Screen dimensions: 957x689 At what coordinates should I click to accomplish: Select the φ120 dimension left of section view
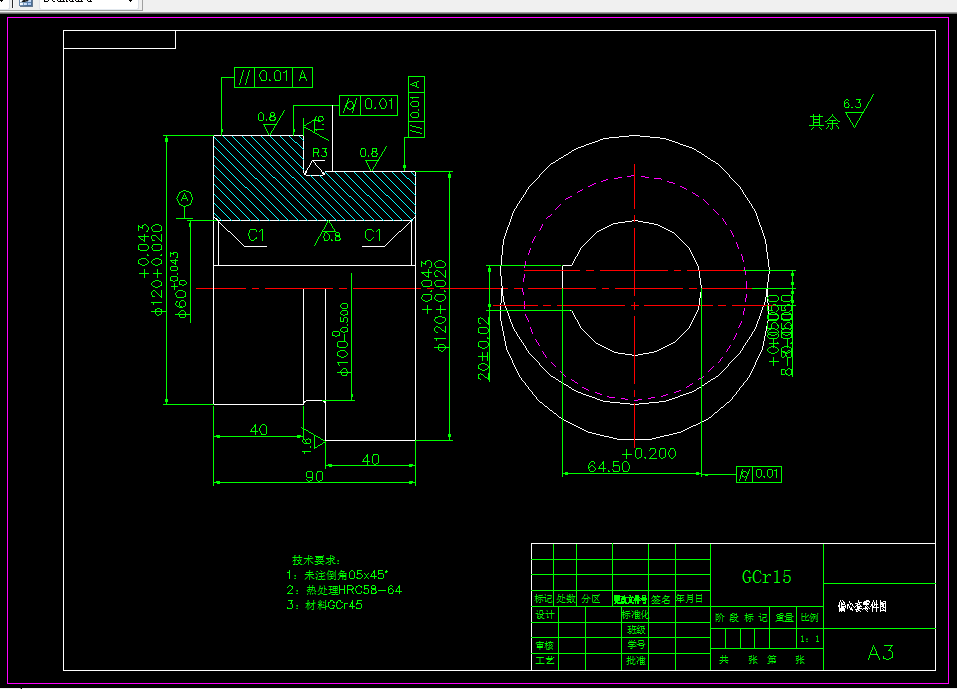point(150,269)
